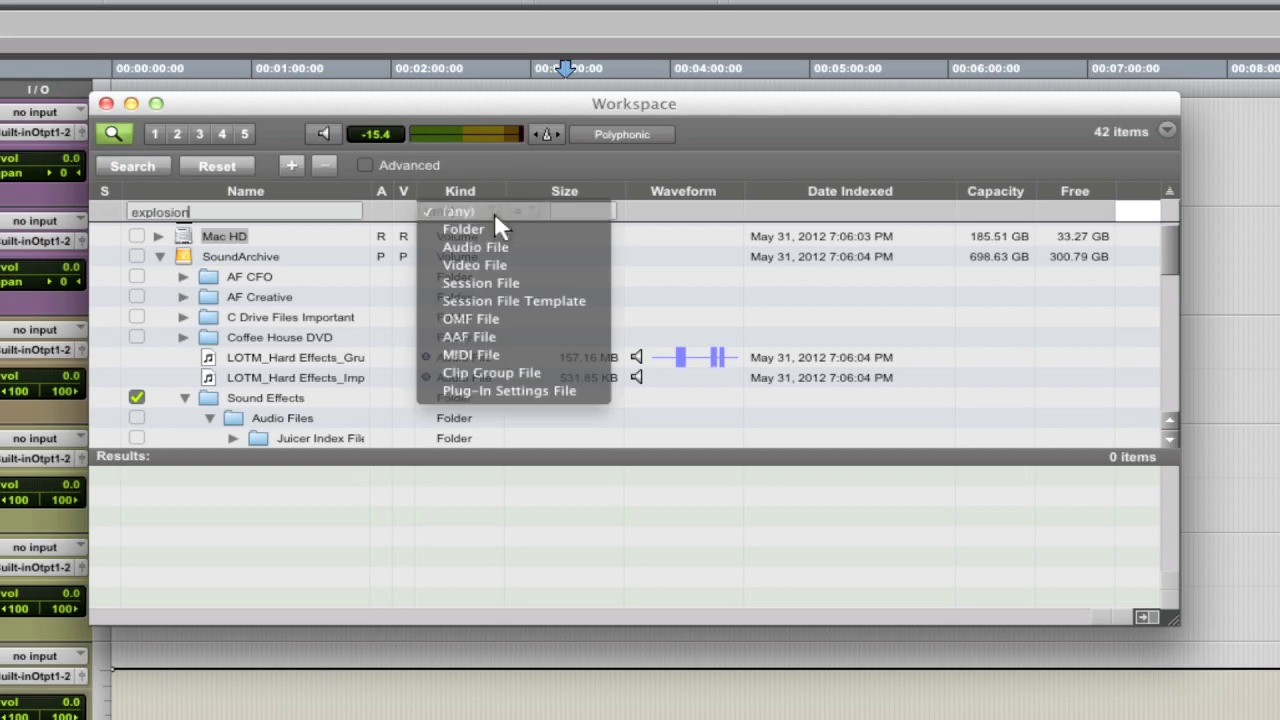Sort by the Size column header

click(x=564, y=191)
